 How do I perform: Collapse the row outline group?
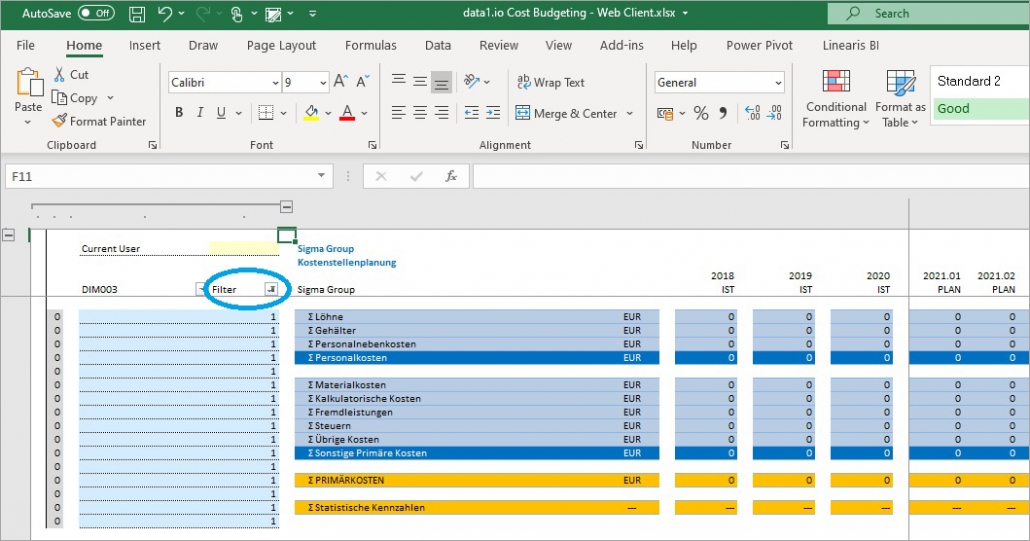pos(9,235)
